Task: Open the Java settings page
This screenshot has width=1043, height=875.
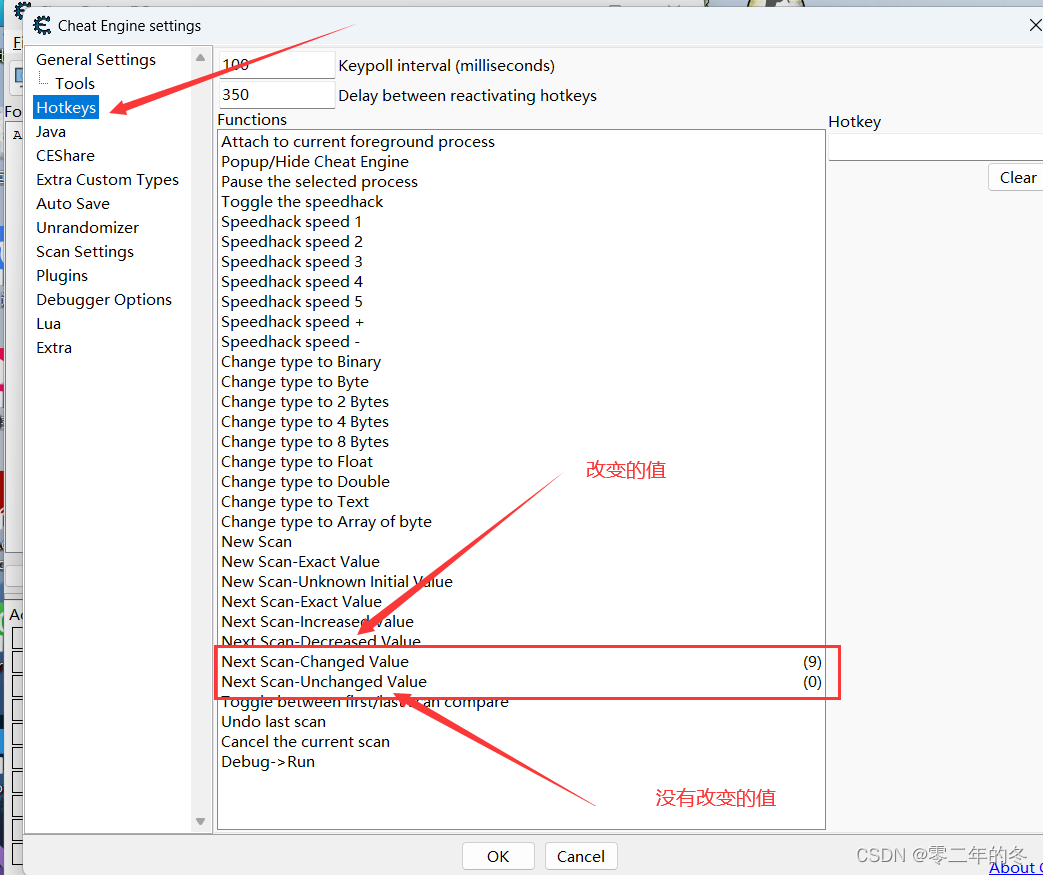Action: tap(51, 131)
